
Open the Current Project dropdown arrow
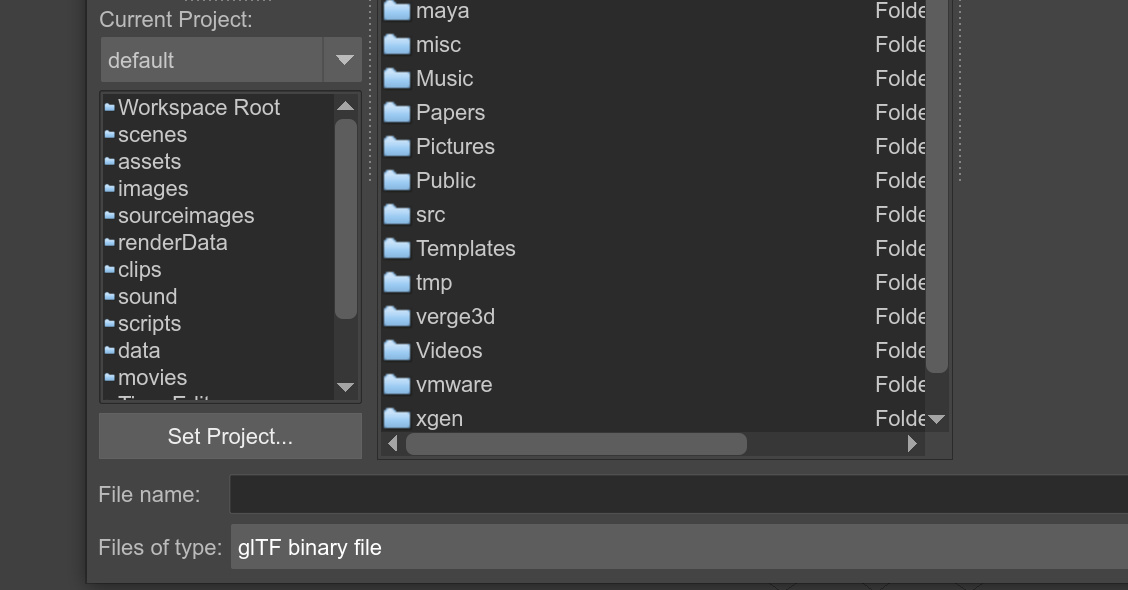click(344, 60)
